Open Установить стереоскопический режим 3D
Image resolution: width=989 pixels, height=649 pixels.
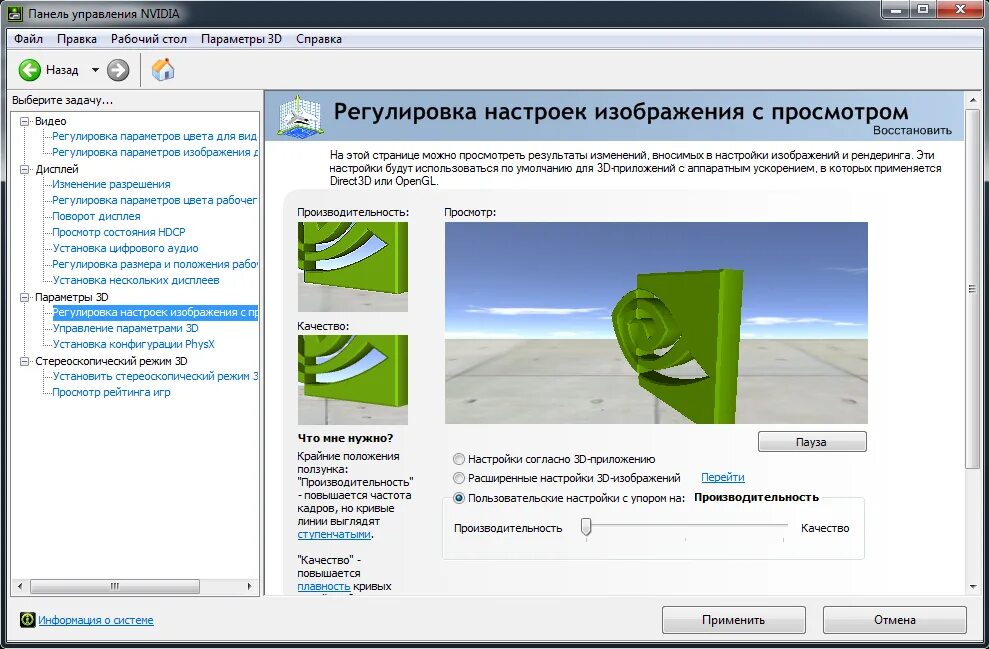(x=155, y=377)
